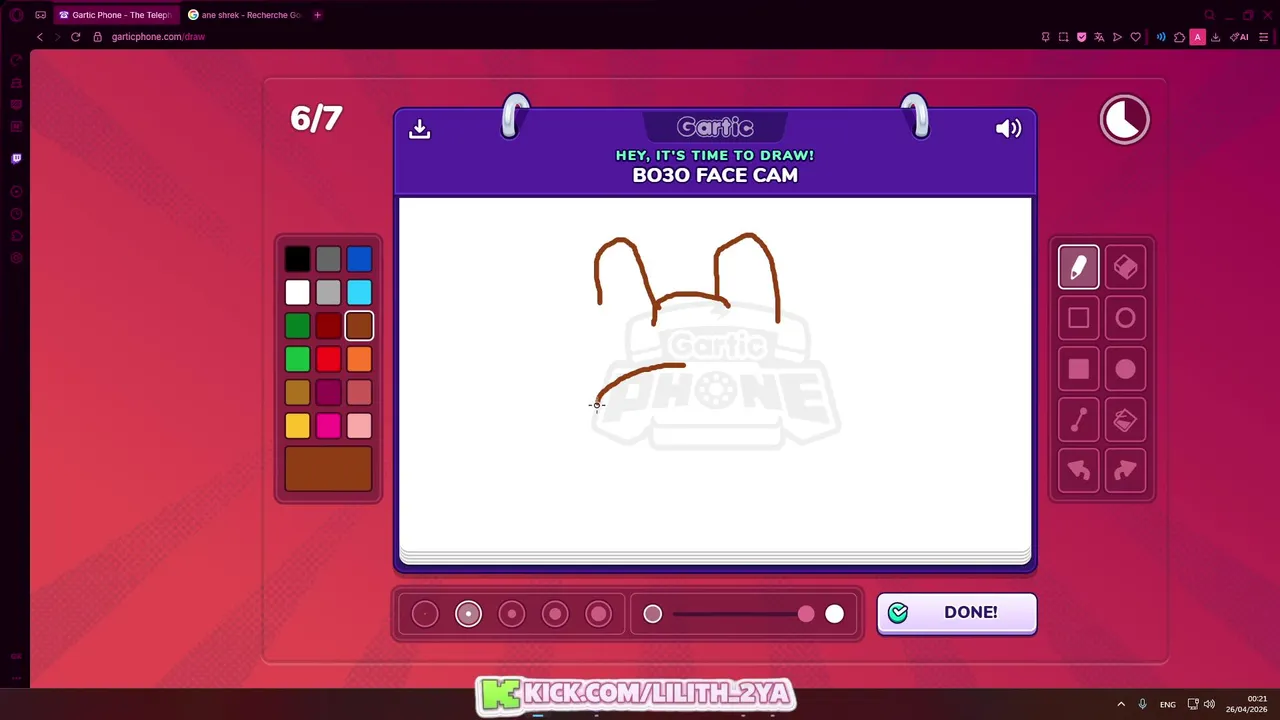Undo the last stroke
Viewport: 1280px width, 720px height.
[1078, 471]
